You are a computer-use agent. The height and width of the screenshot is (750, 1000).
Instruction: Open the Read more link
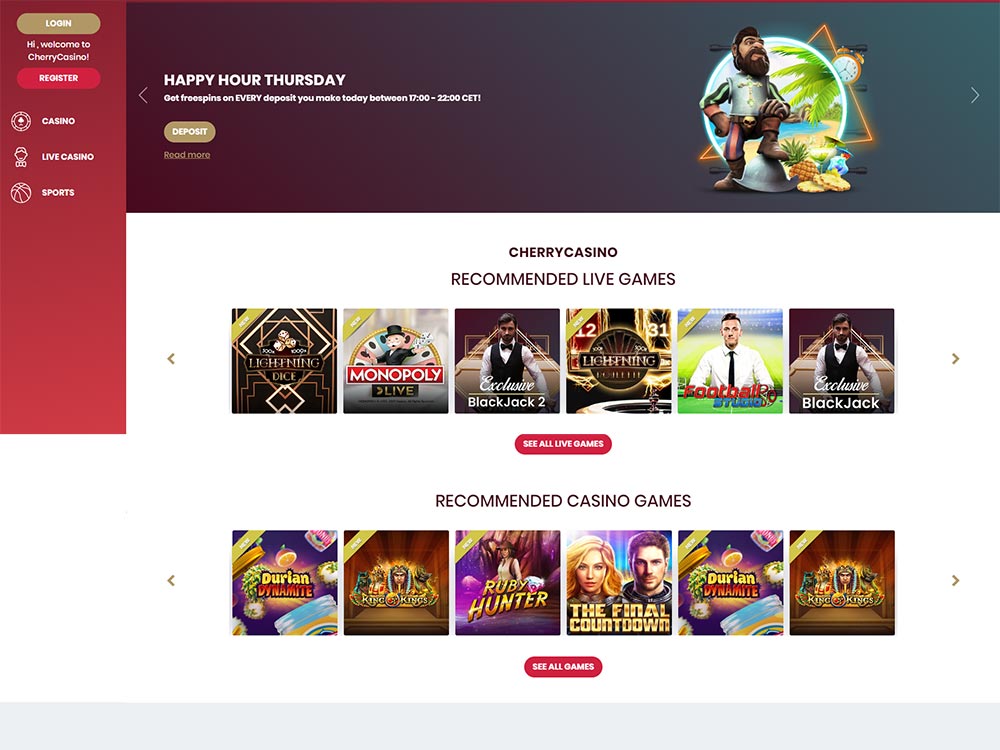click(187, 155)
